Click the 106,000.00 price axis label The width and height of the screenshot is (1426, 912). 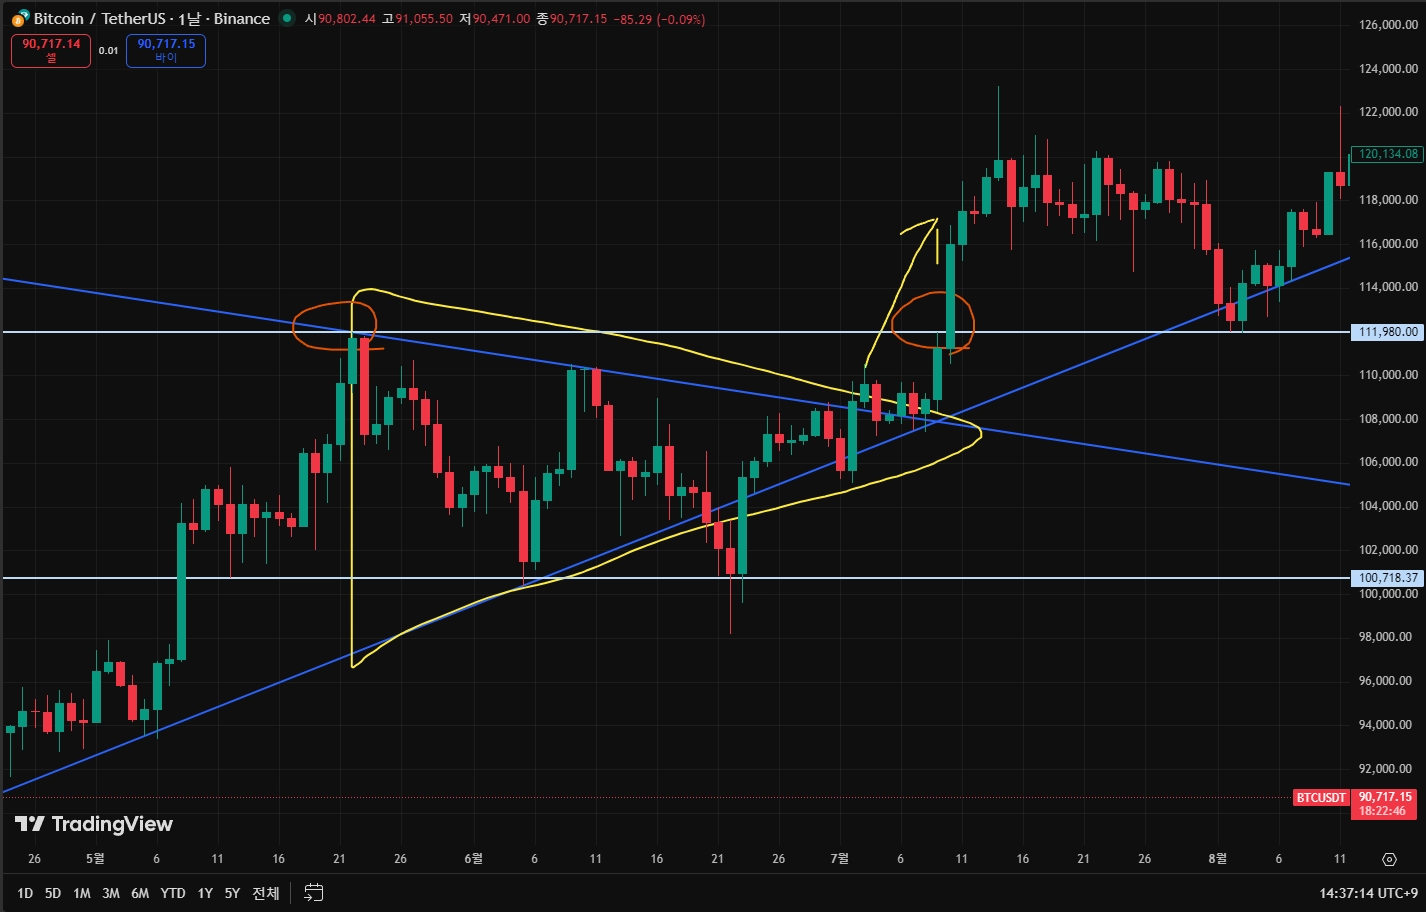1388,462
